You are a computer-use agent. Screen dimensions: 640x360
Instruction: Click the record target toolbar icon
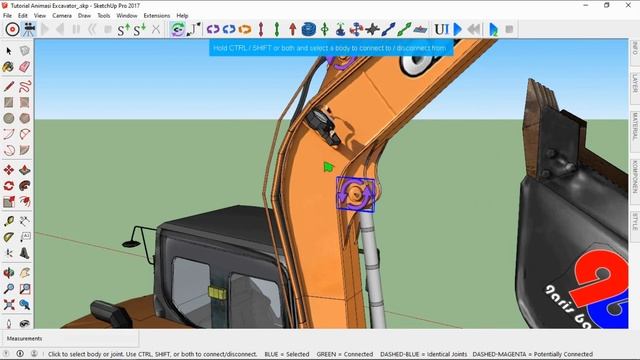tap(12, 29)
